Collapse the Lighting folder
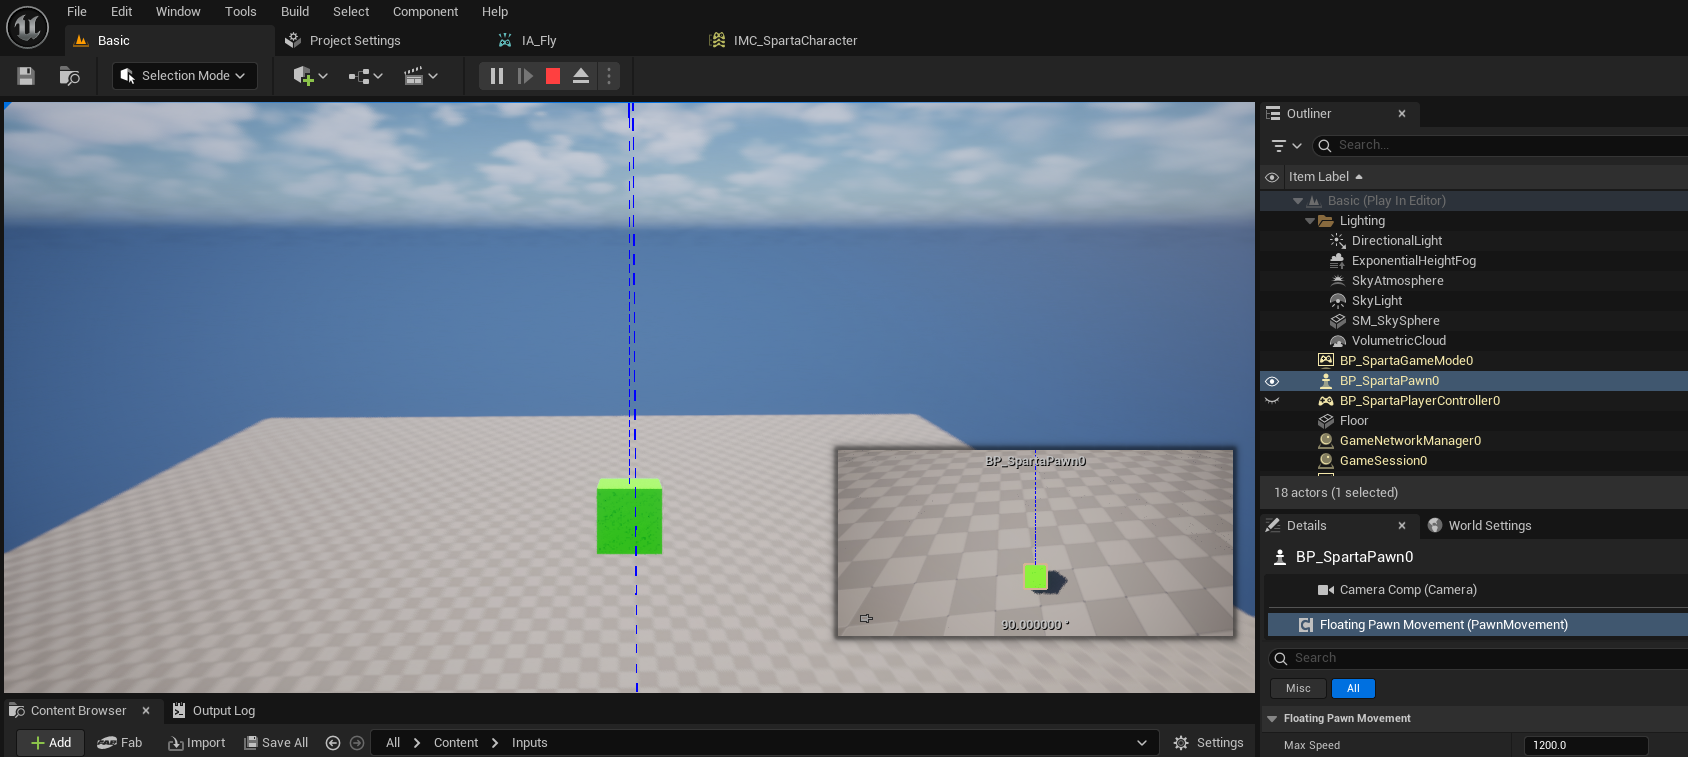1688x757 pixels. pyautogui.click(x=1310, y=221)
